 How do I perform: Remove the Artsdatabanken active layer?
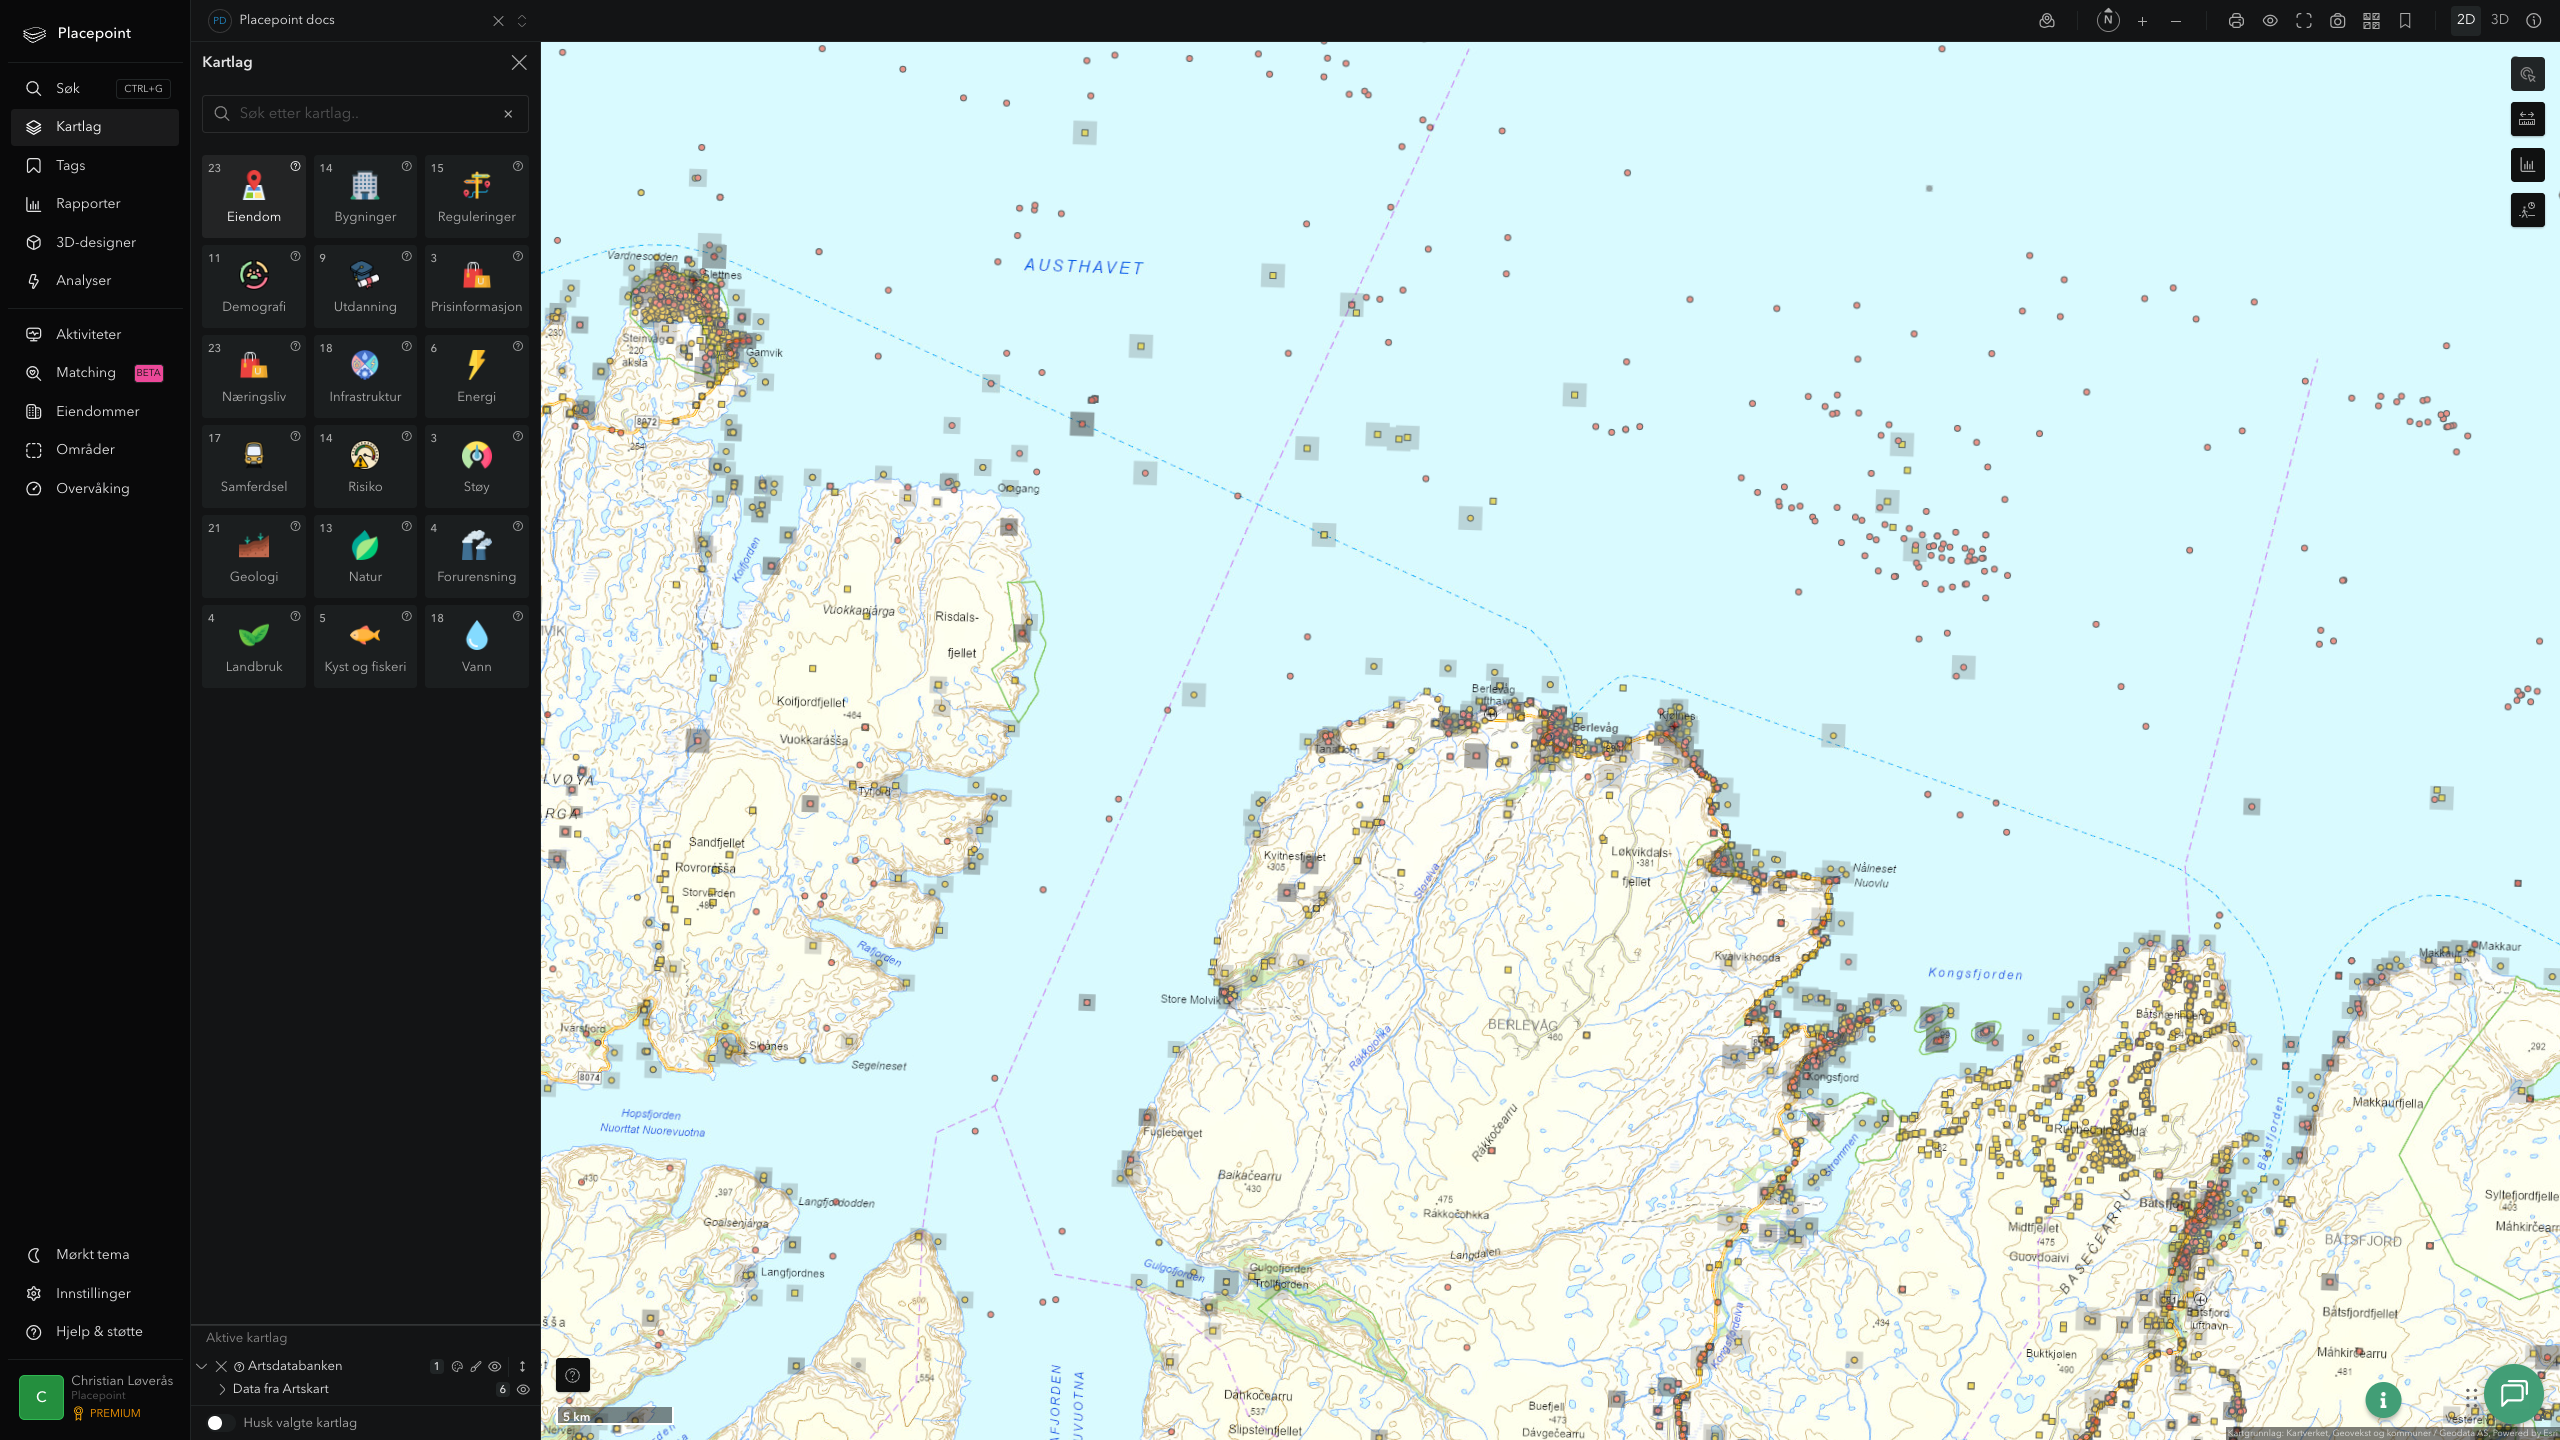221,1366
